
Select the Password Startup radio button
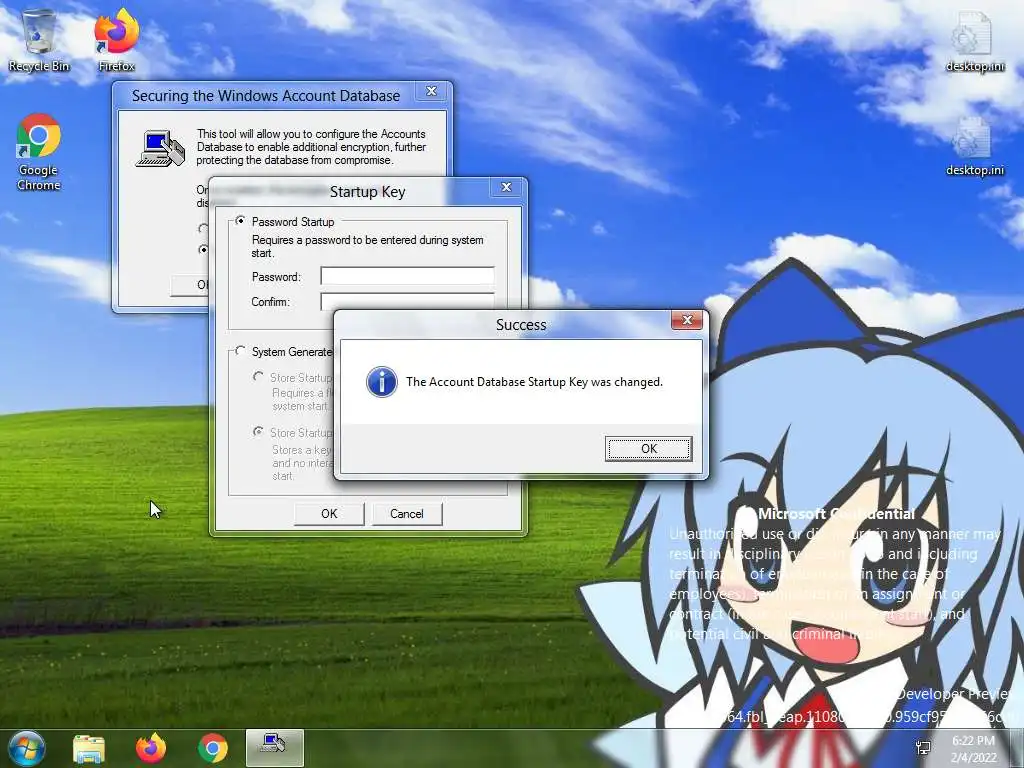click(240, 221)
